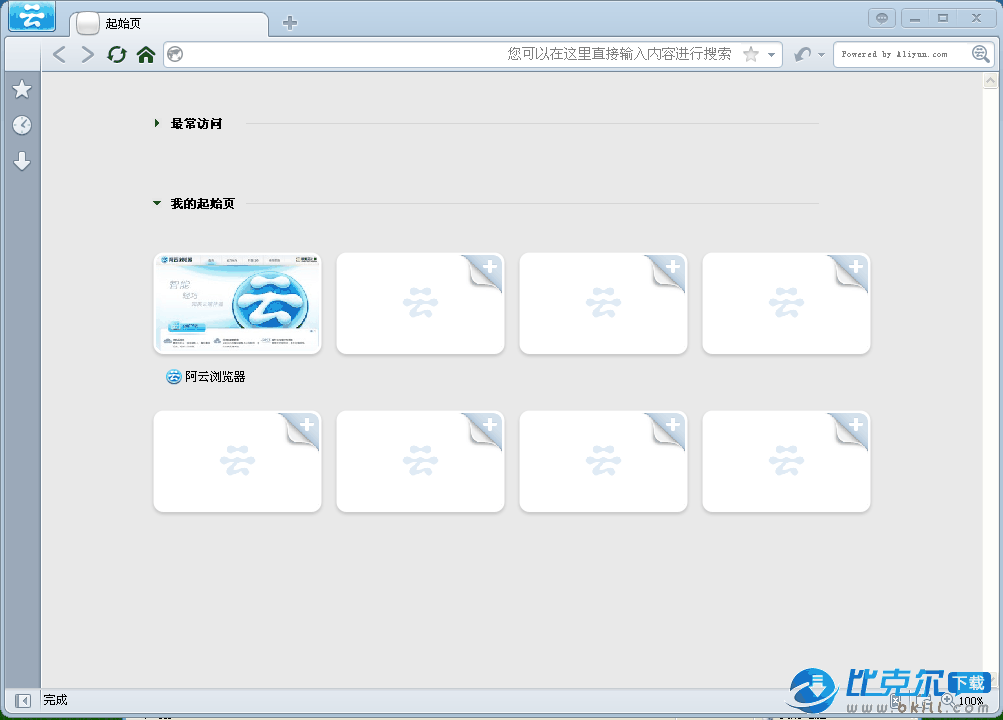Click the forward navigation arrow
1003x720 pixels.
[x=88, y=54]
